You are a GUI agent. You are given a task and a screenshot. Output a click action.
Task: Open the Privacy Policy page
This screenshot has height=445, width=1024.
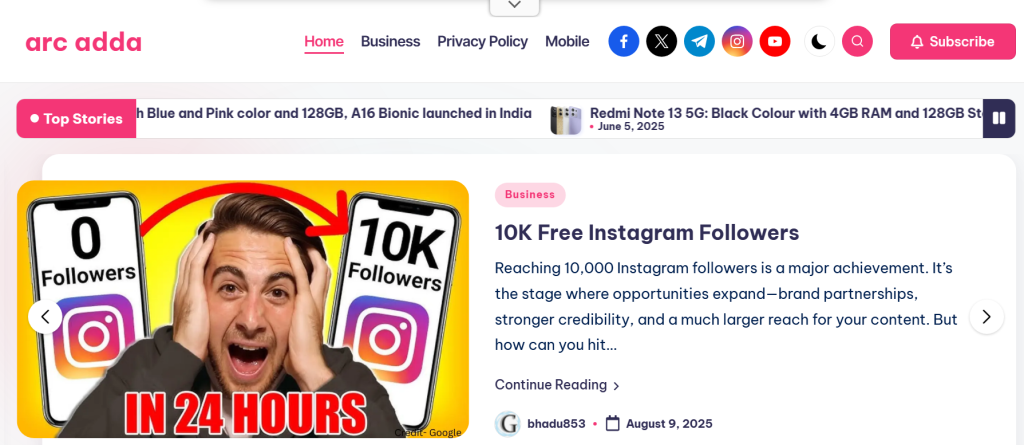coord(483,42)
